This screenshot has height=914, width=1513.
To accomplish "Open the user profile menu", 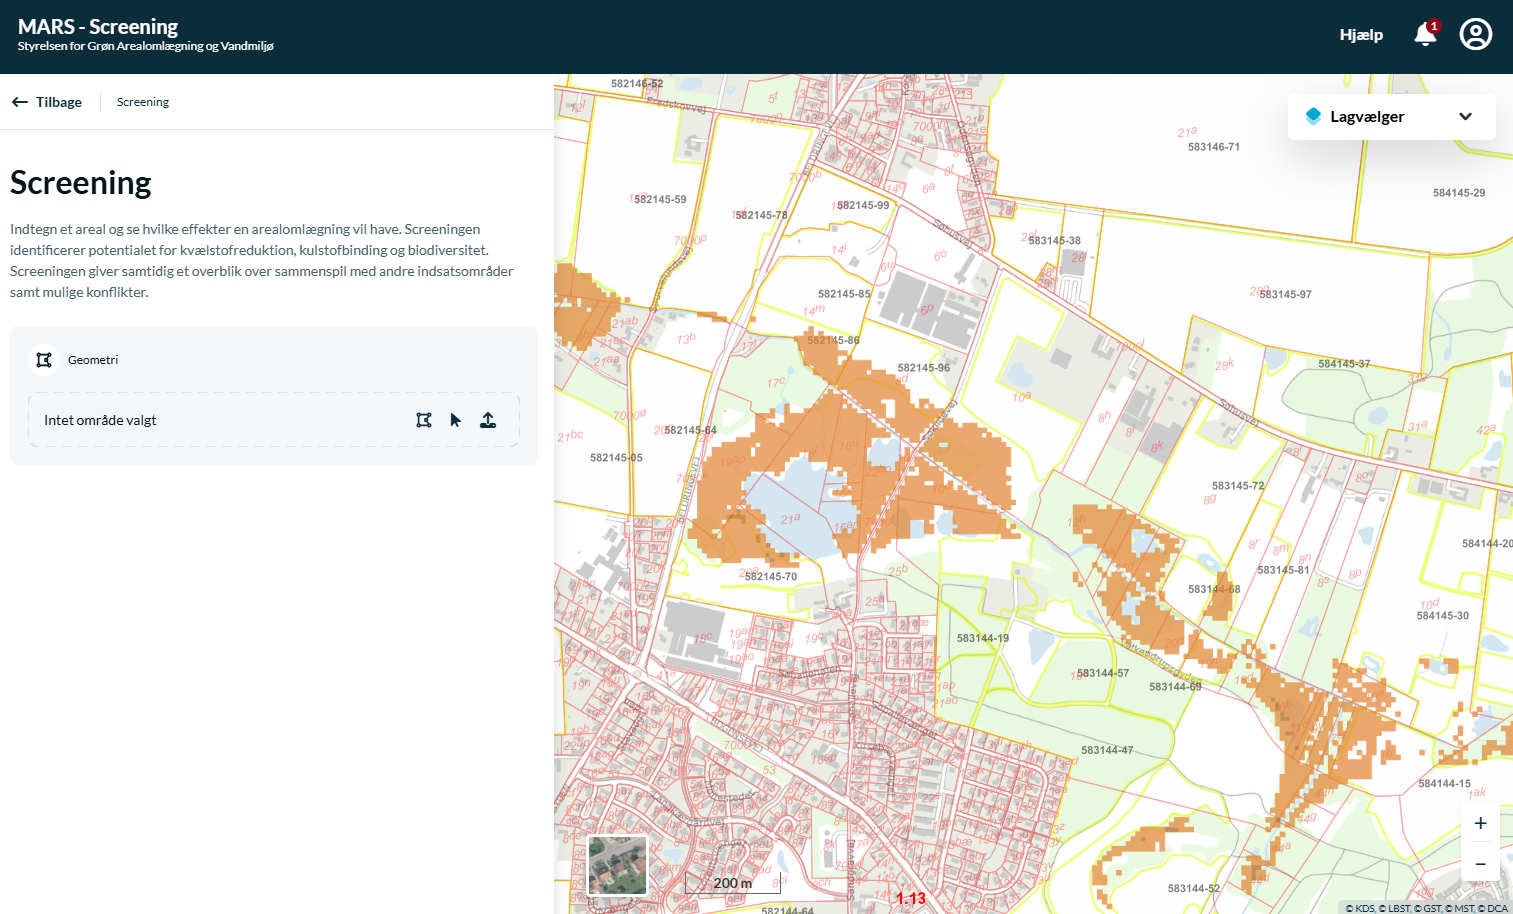I will coord(1476,34).
